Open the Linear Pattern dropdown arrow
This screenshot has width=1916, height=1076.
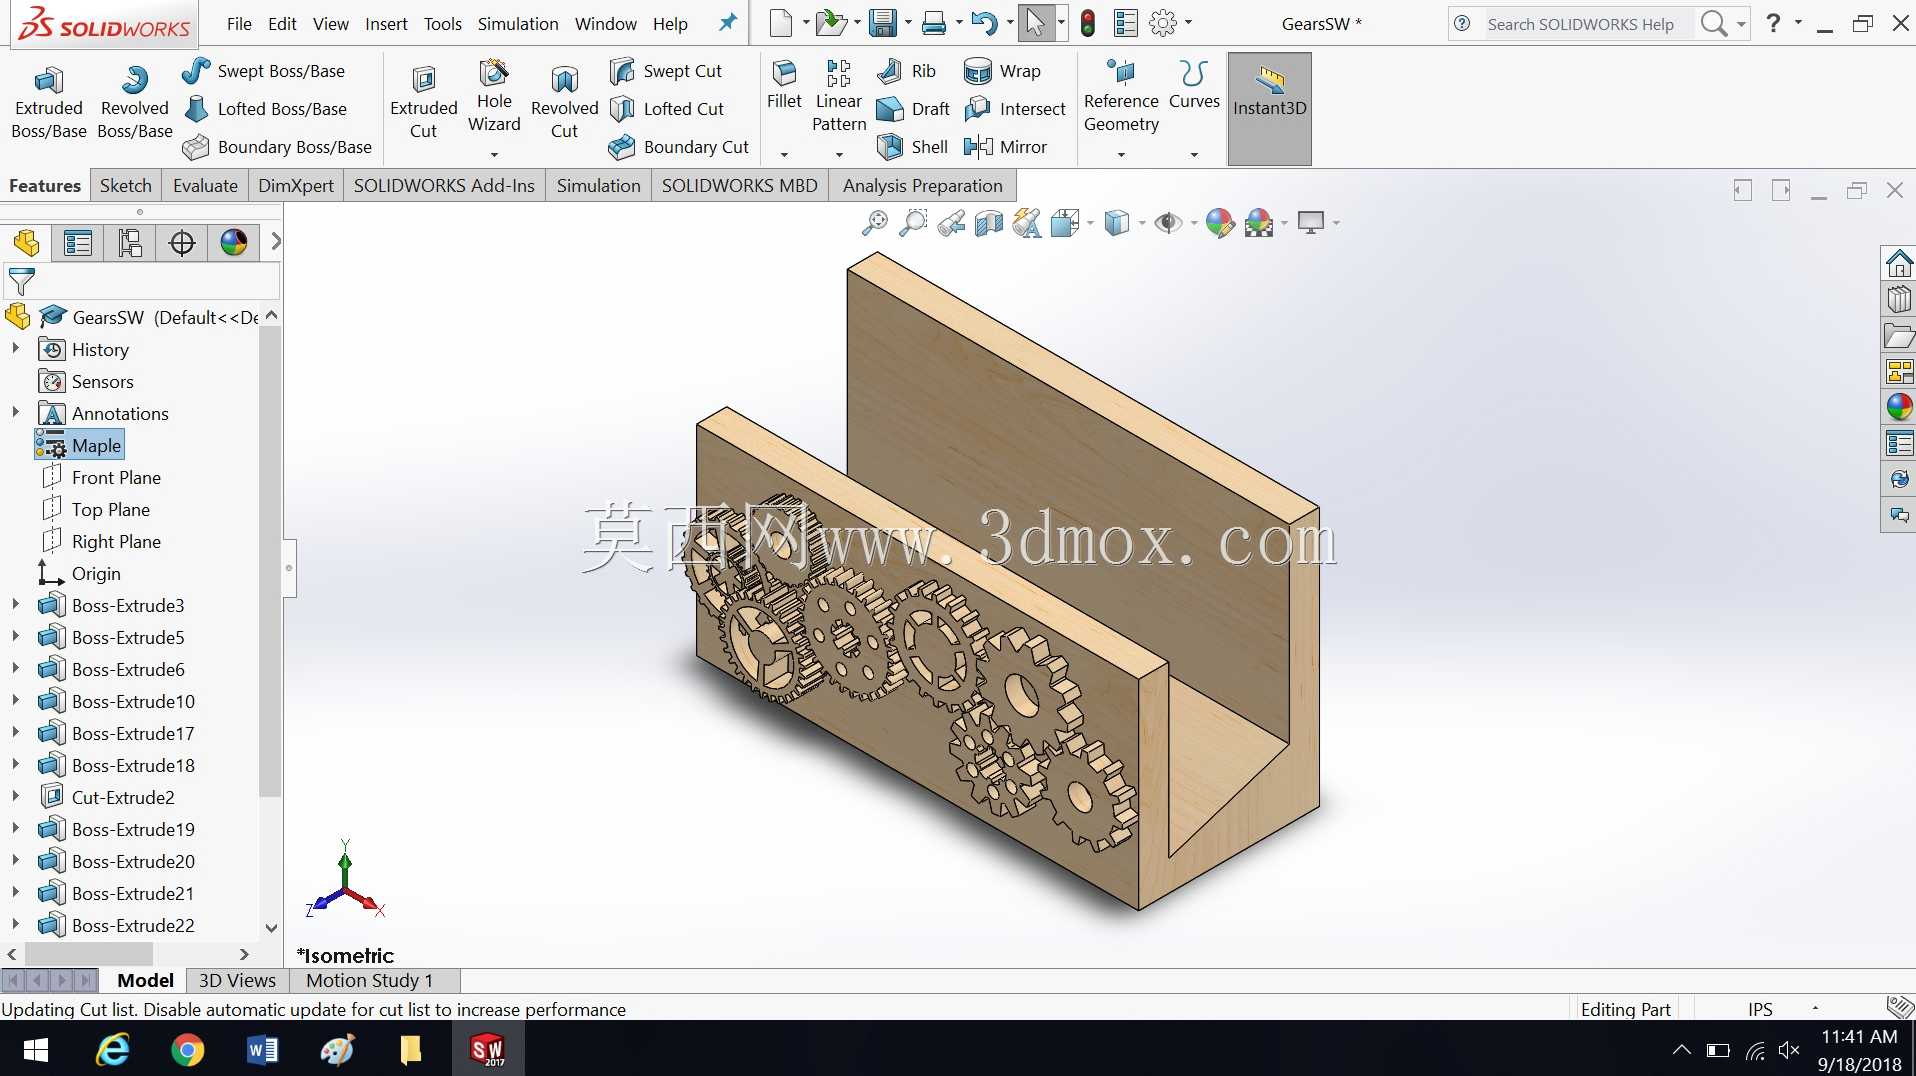pyautogui.click(x=839, y=154)
